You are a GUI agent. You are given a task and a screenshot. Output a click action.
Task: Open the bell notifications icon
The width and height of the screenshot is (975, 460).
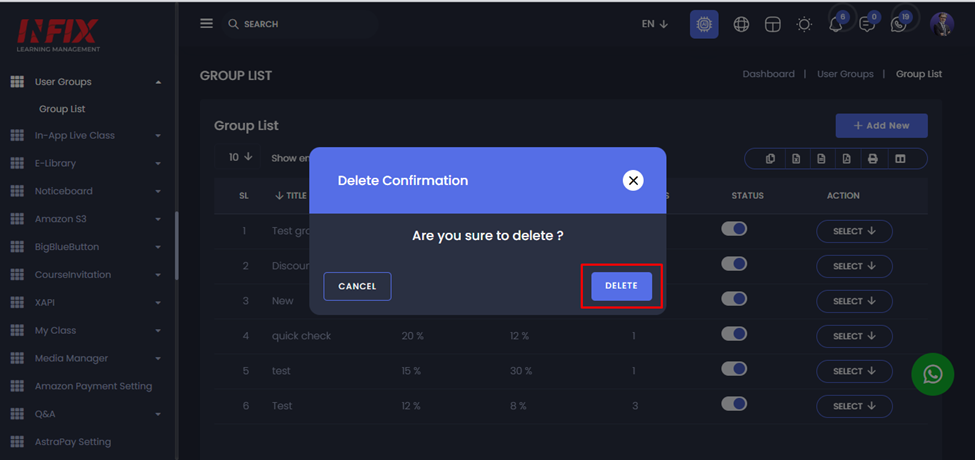coord(836,24)
